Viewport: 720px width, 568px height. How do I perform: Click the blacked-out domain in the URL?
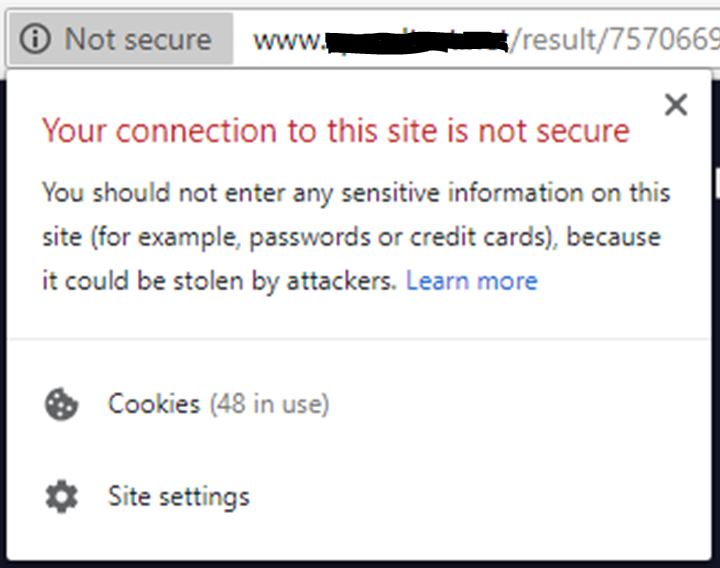[416, 41]
